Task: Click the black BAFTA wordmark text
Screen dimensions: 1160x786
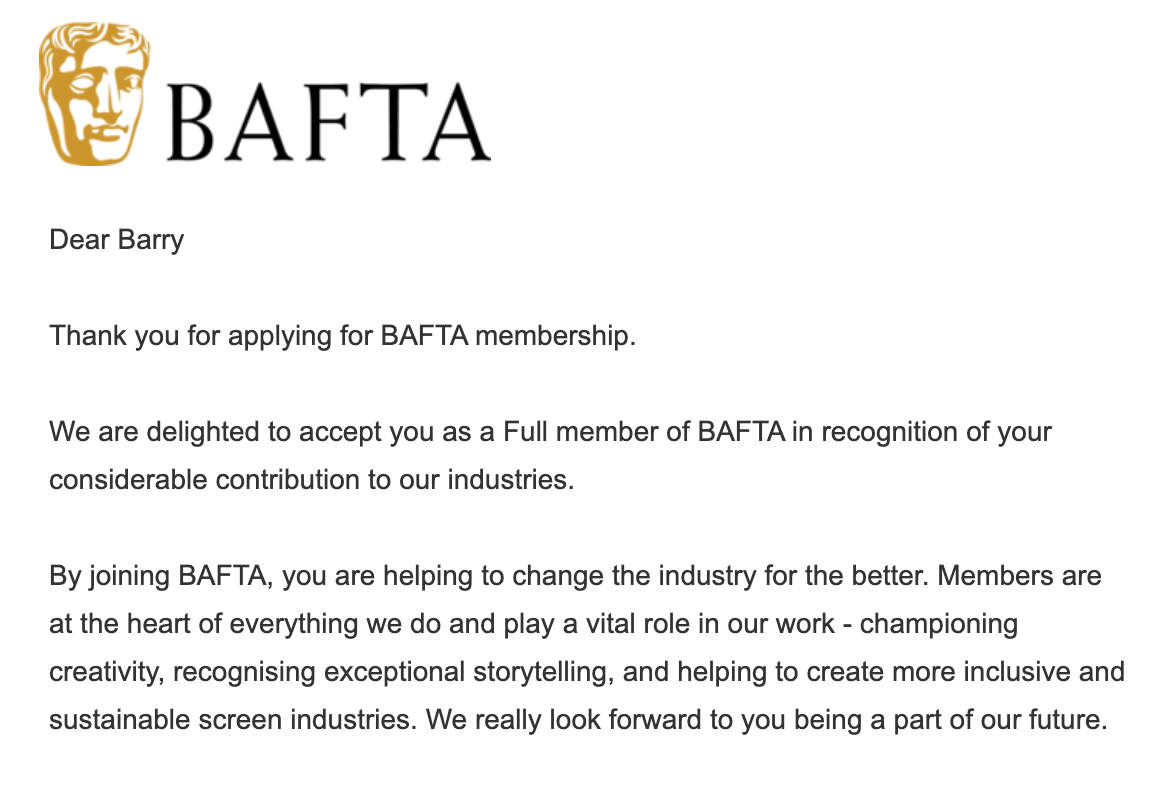Action: pyautogui.click(x=328, y=124)
